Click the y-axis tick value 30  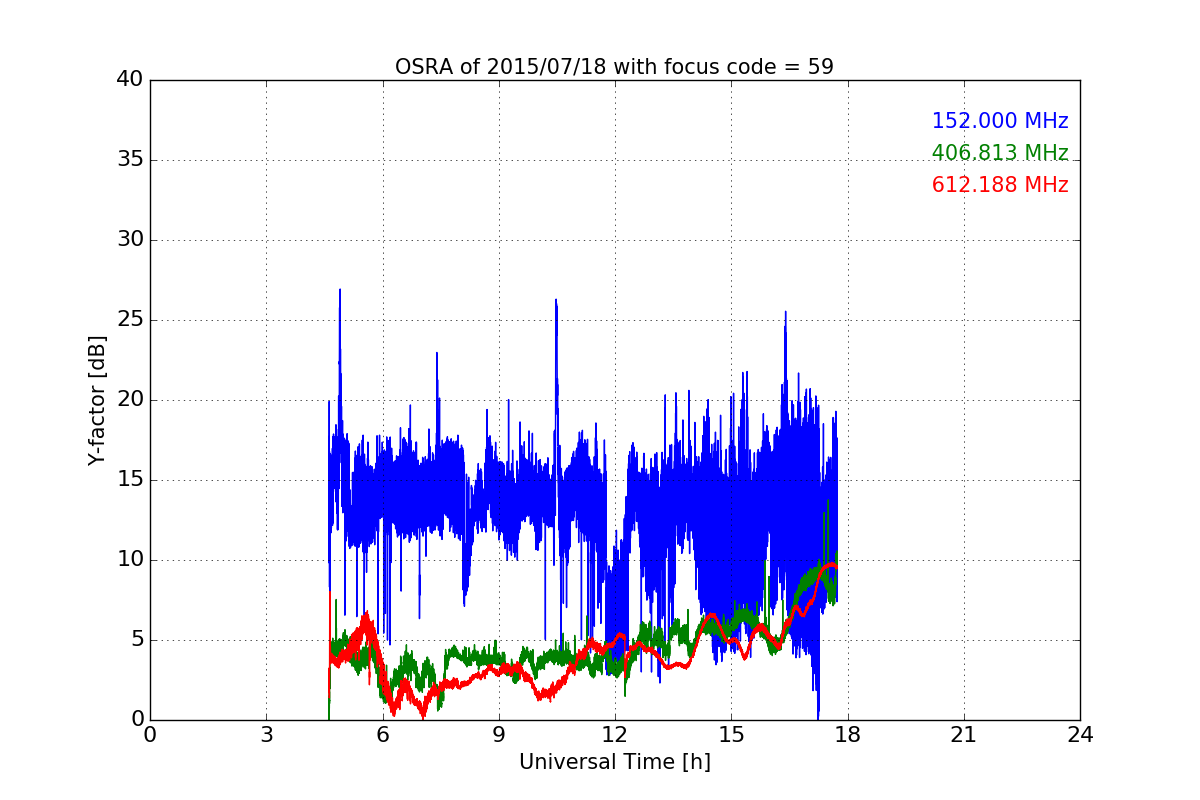pos(129,240)
